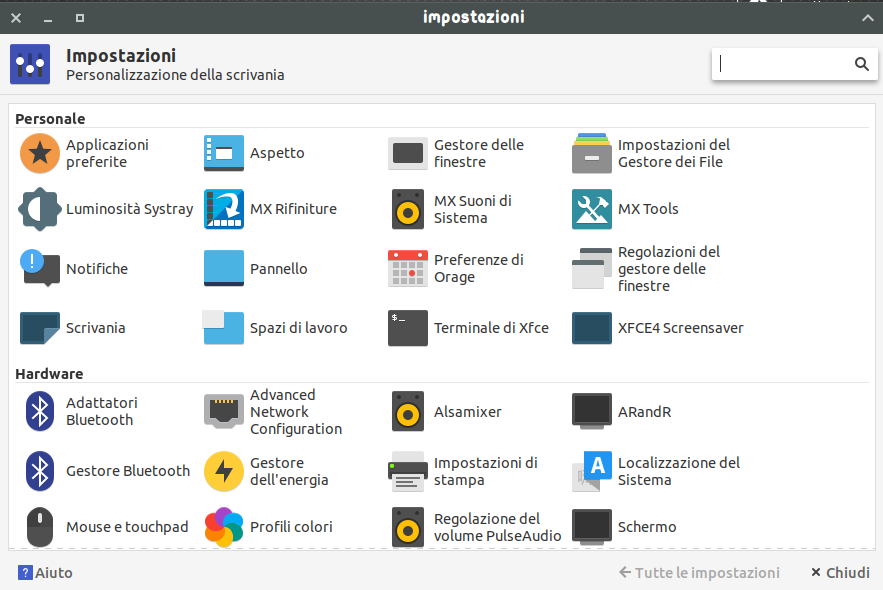
Task: Open Applicazioni preferite star icon
Action: (40, 153)
